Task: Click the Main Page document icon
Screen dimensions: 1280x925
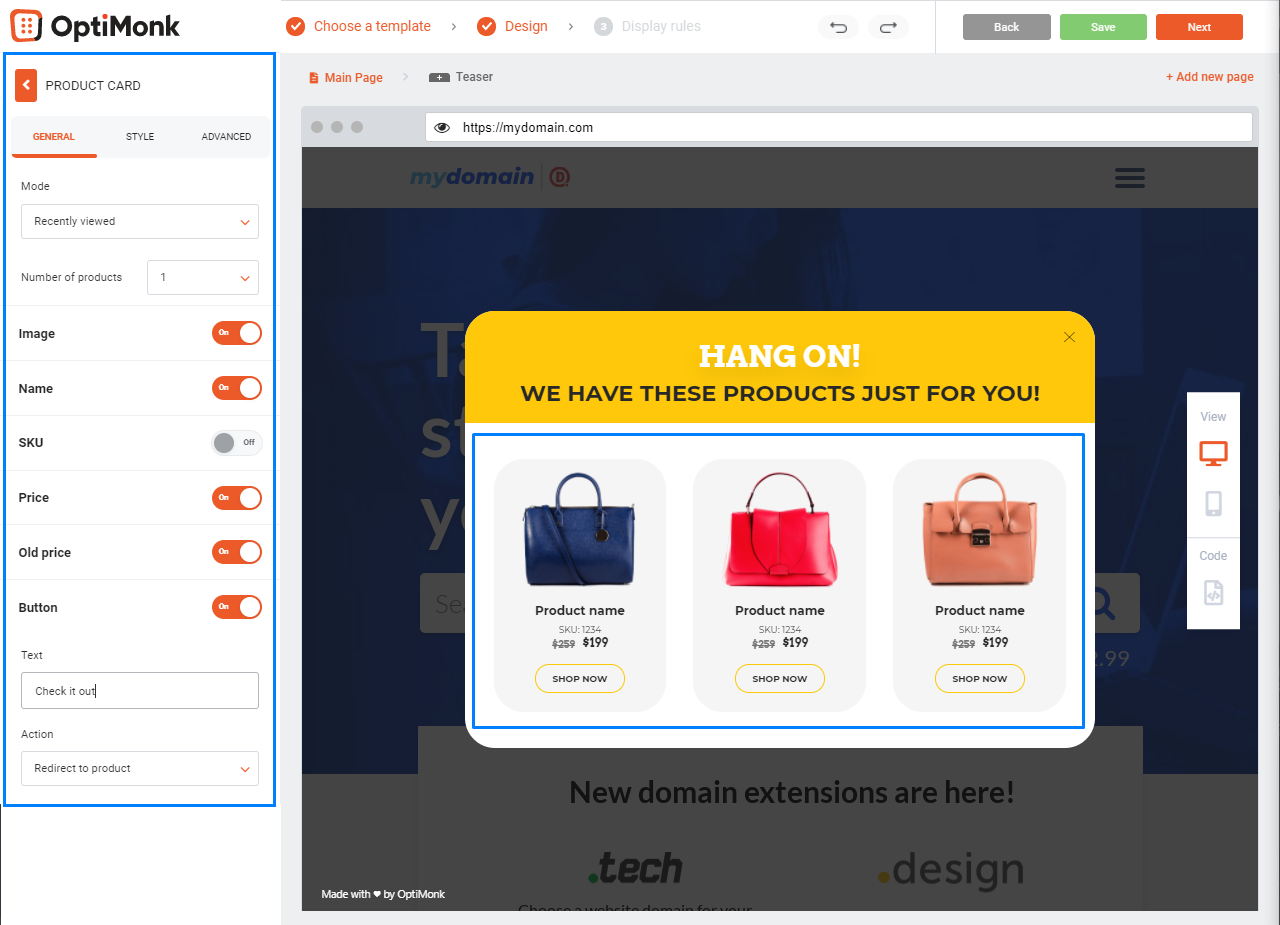Action: [x=314, y=78]
